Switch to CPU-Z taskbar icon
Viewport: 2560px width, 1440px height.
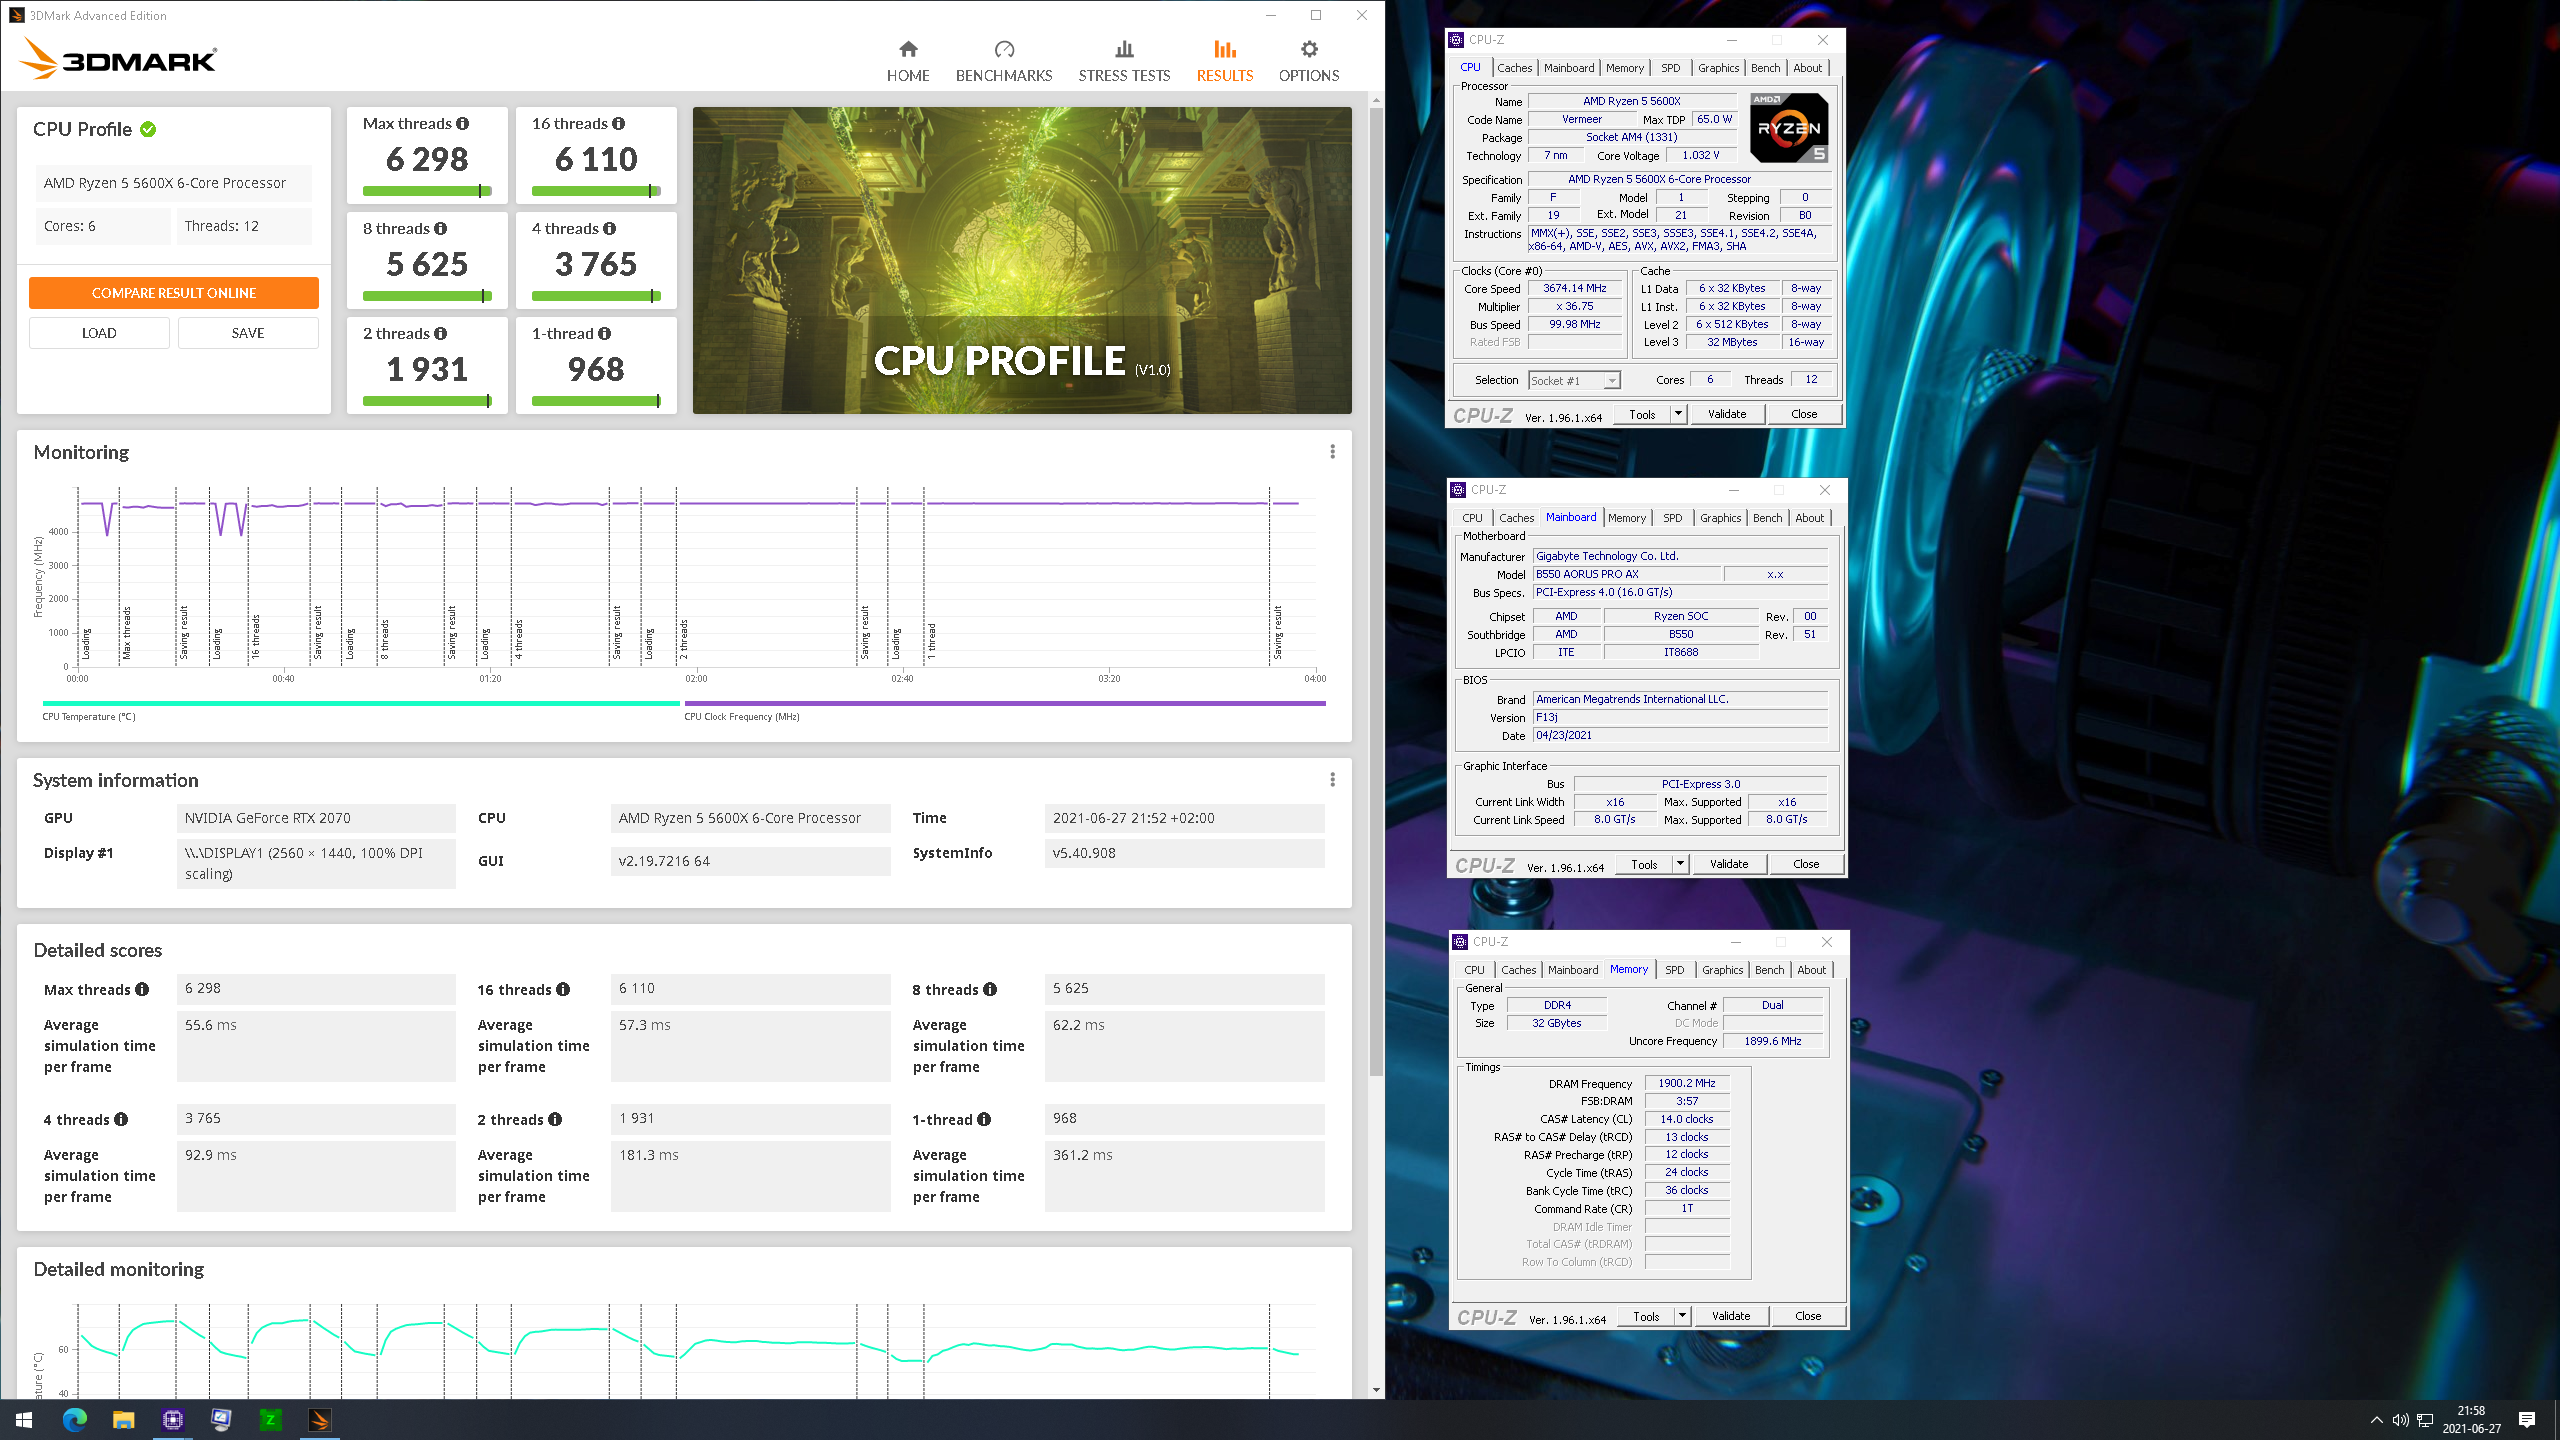173,1420
